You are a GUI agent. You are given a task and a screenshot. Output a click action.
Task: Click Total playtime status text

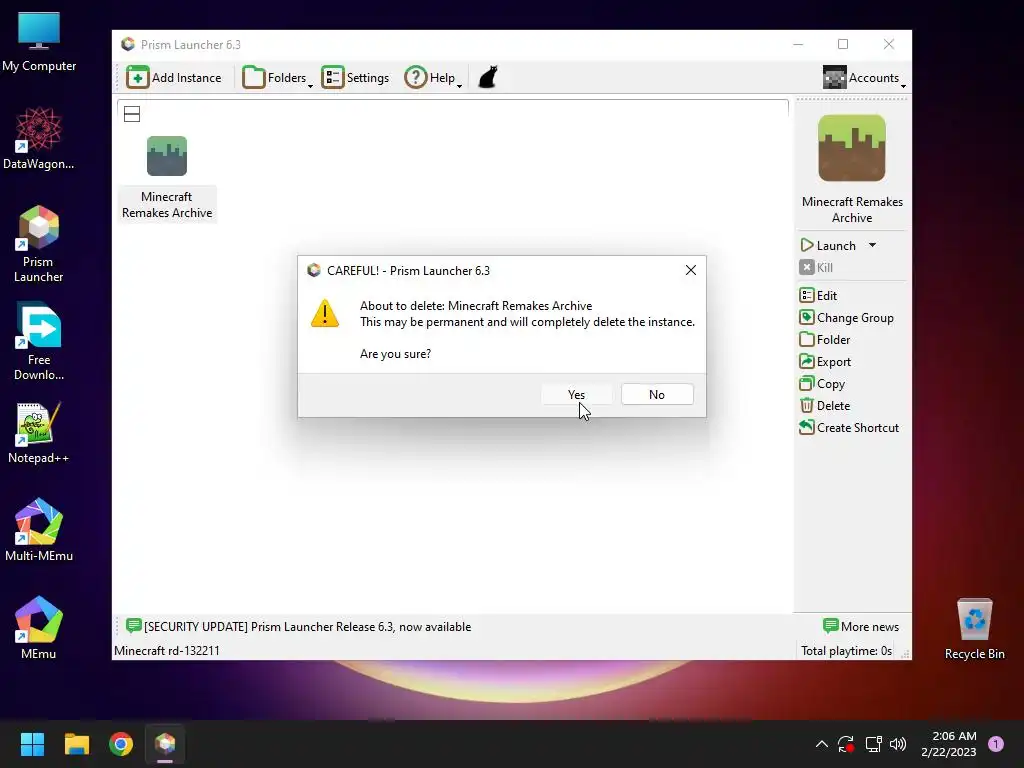coord(846,650)
